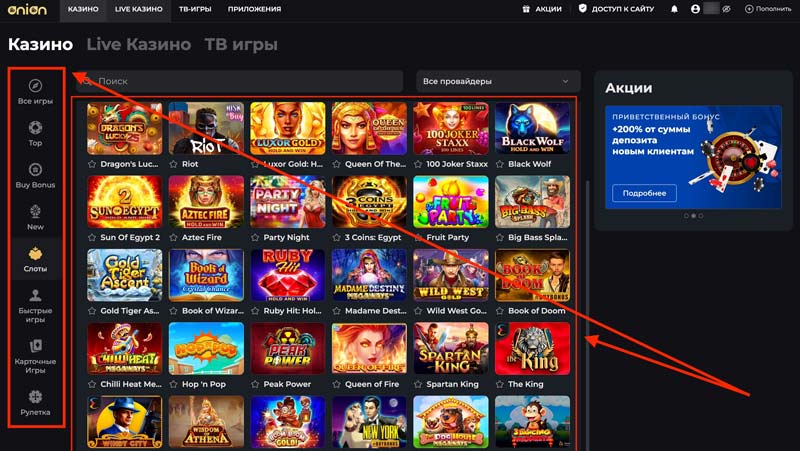The width and height of the screenshot is (800, 451).
Task: Select the third promo carousel dot
Action: tap(701, 216)
